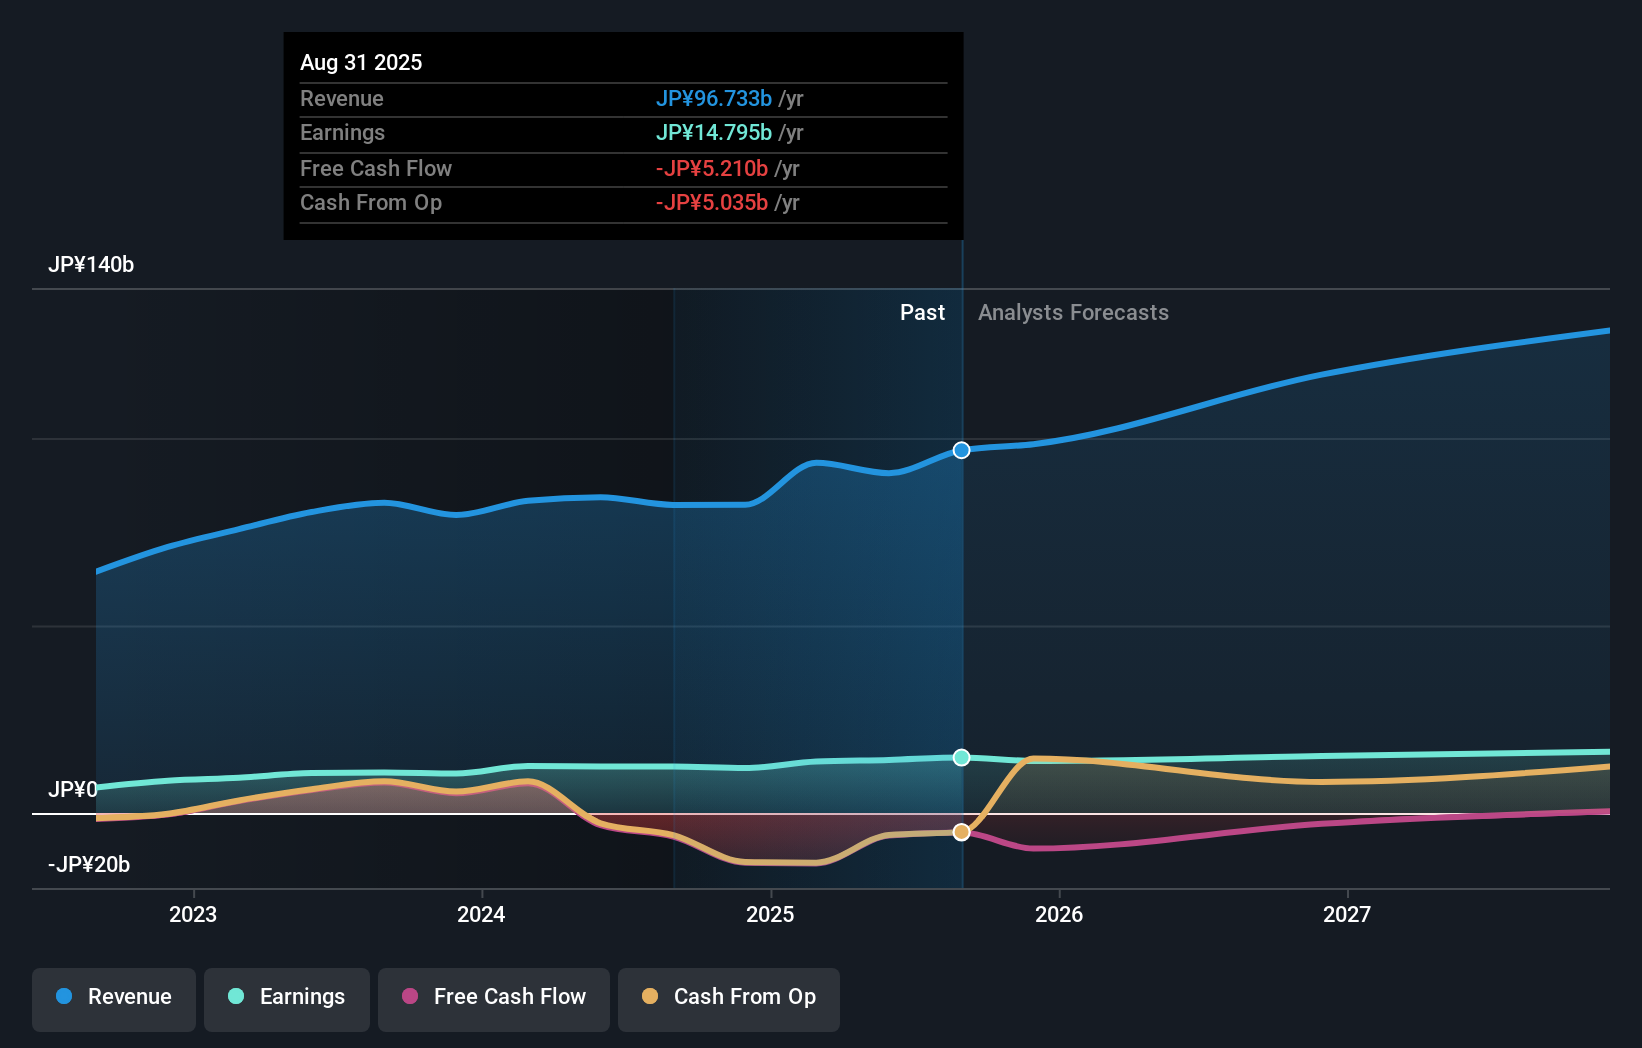Click the JP¥96.733b revenue value
The width and height of the screenshot is (1642, 1048).
(714, 98)
